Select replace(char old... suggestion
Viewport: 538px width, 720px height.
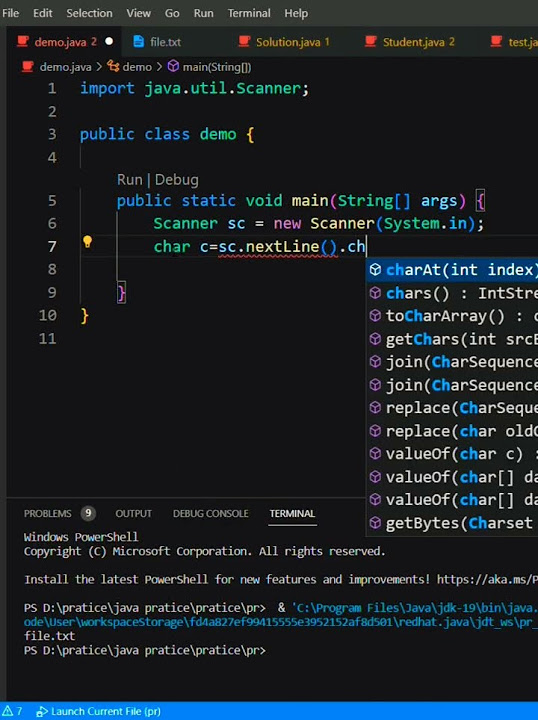452,431
